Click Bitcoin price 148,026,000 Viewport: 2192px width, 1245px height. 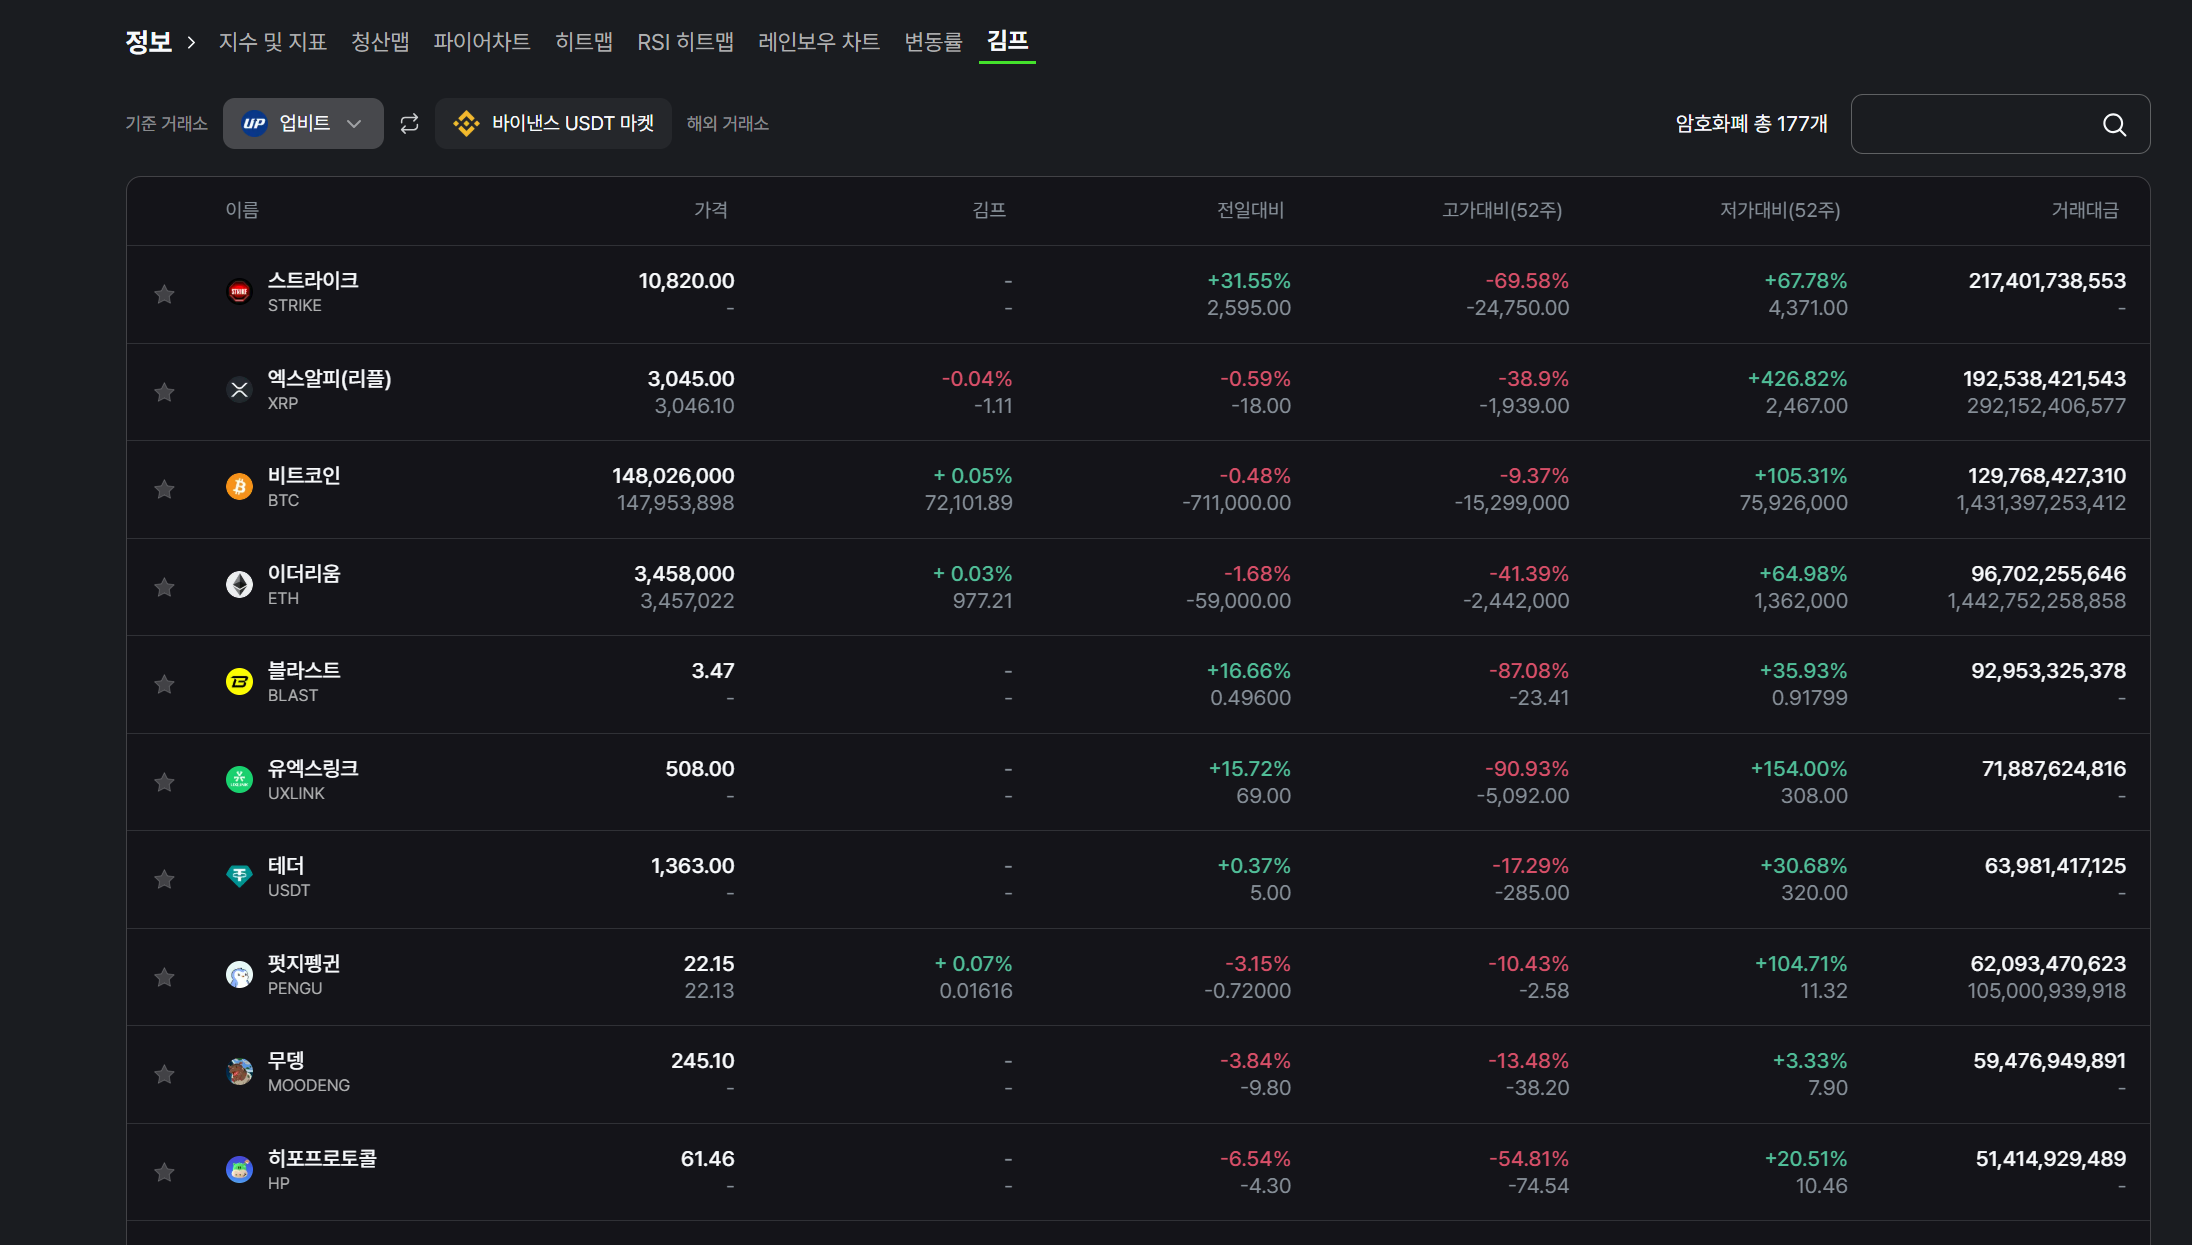click(673, 476)
